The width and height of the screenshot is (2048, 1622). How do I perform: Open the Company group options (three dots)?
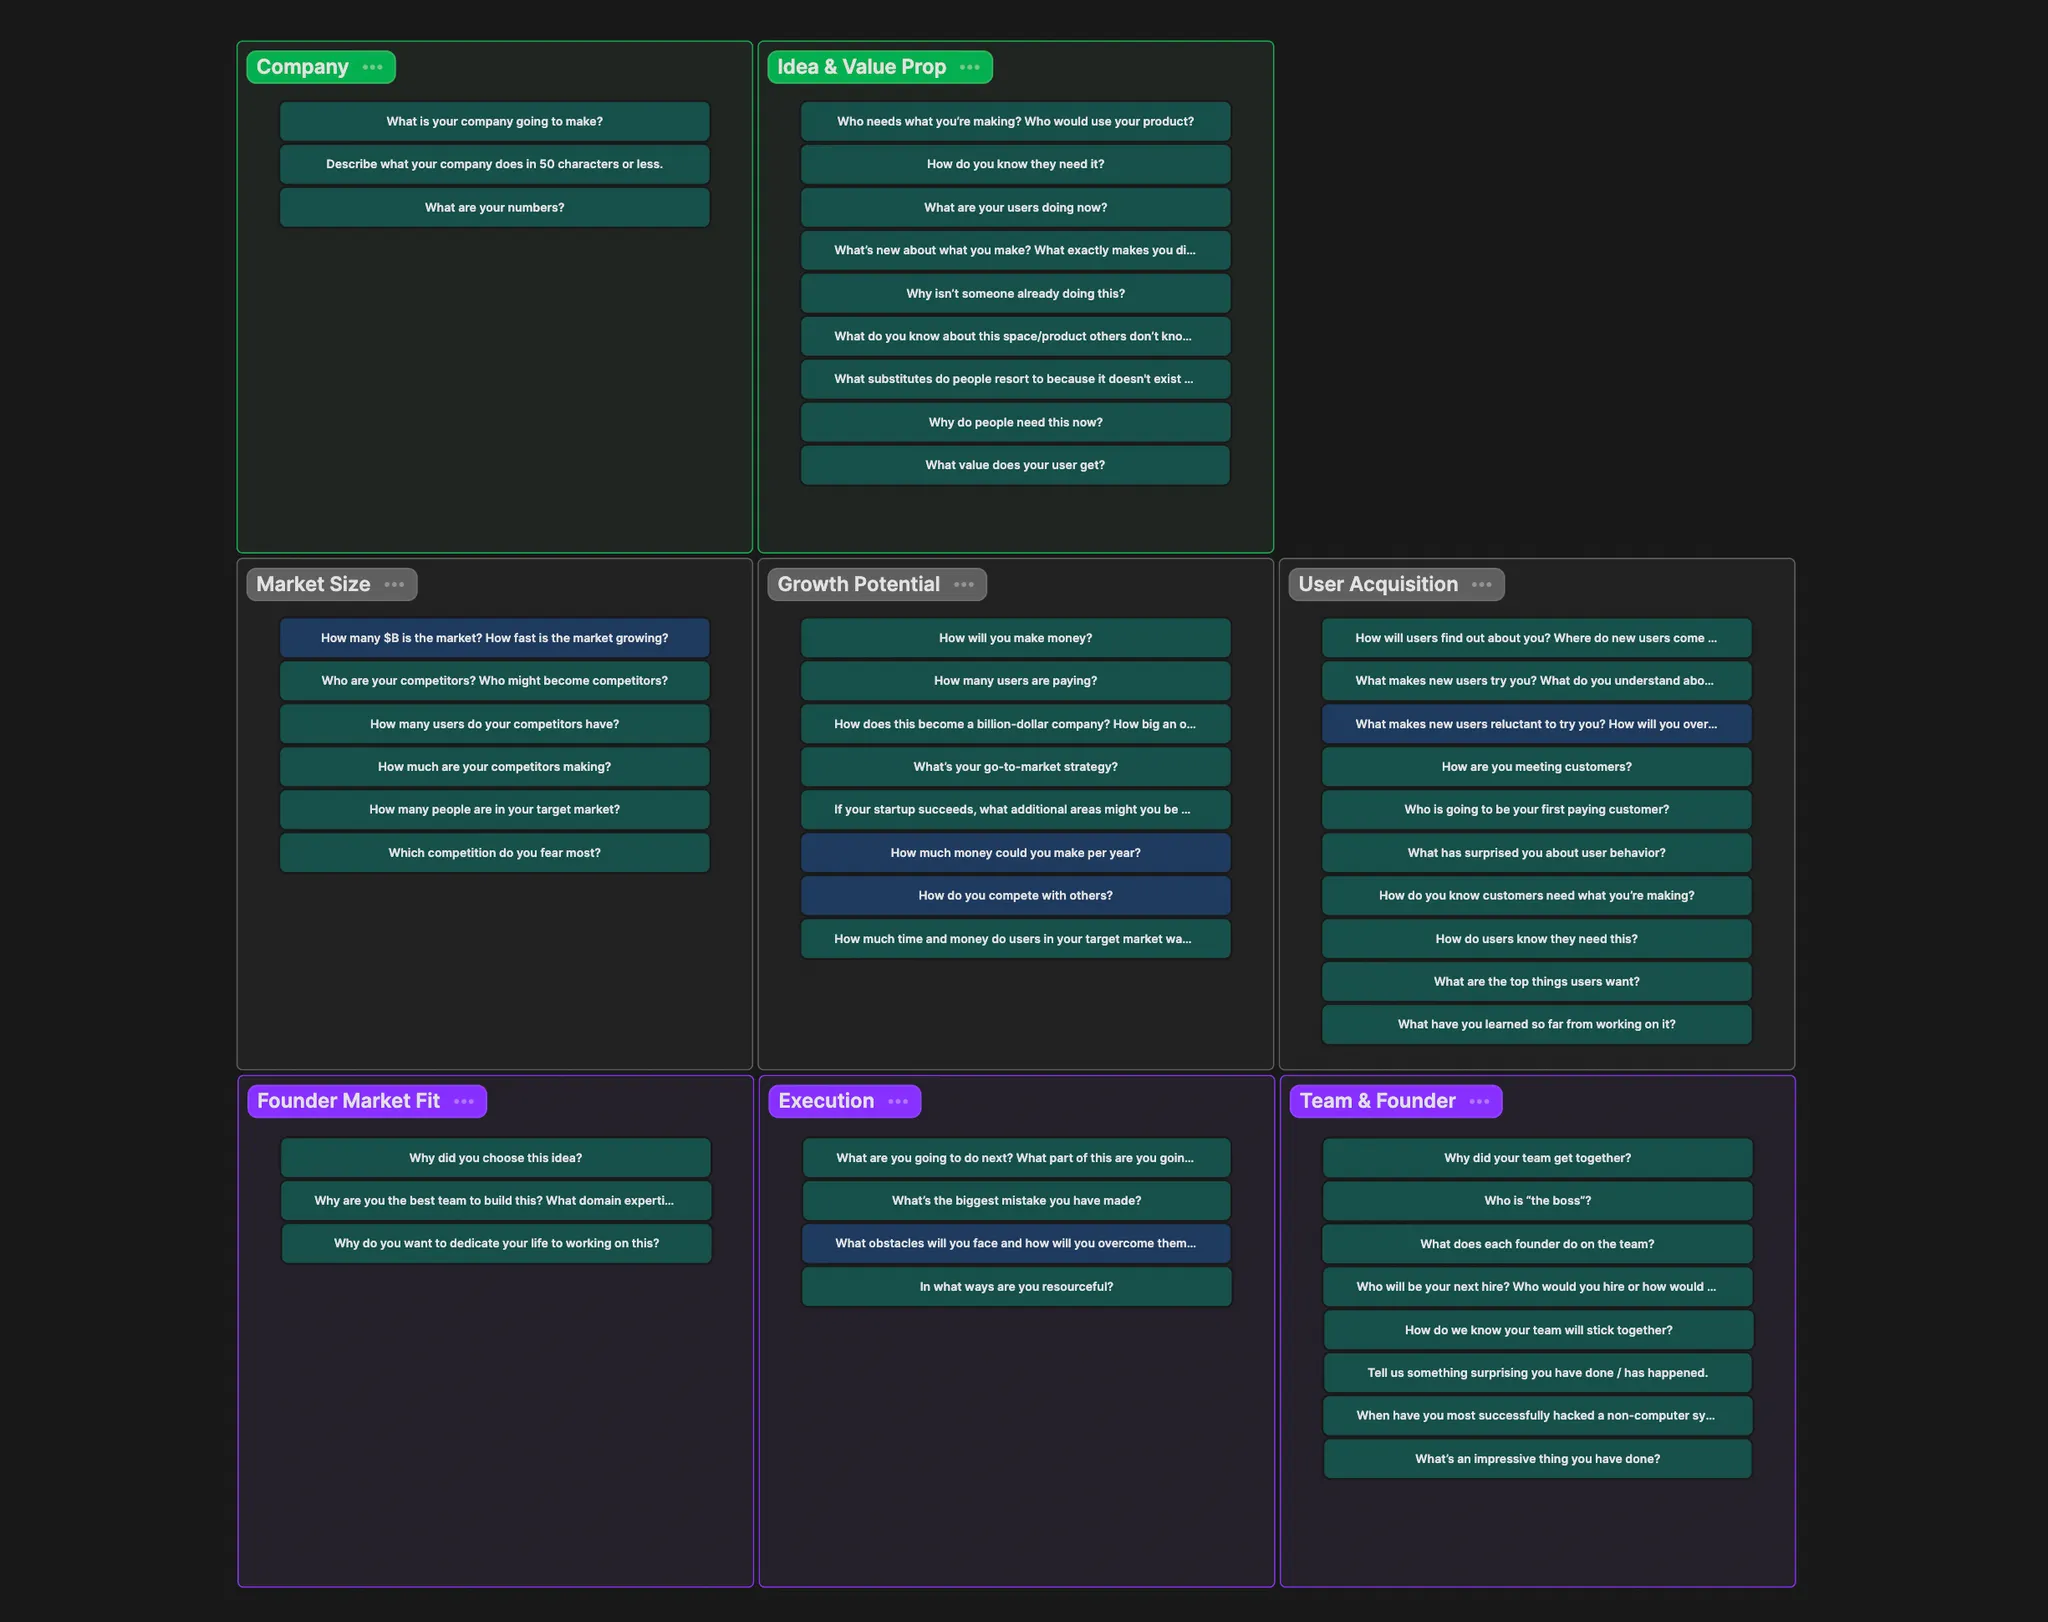tap(373, 67)
